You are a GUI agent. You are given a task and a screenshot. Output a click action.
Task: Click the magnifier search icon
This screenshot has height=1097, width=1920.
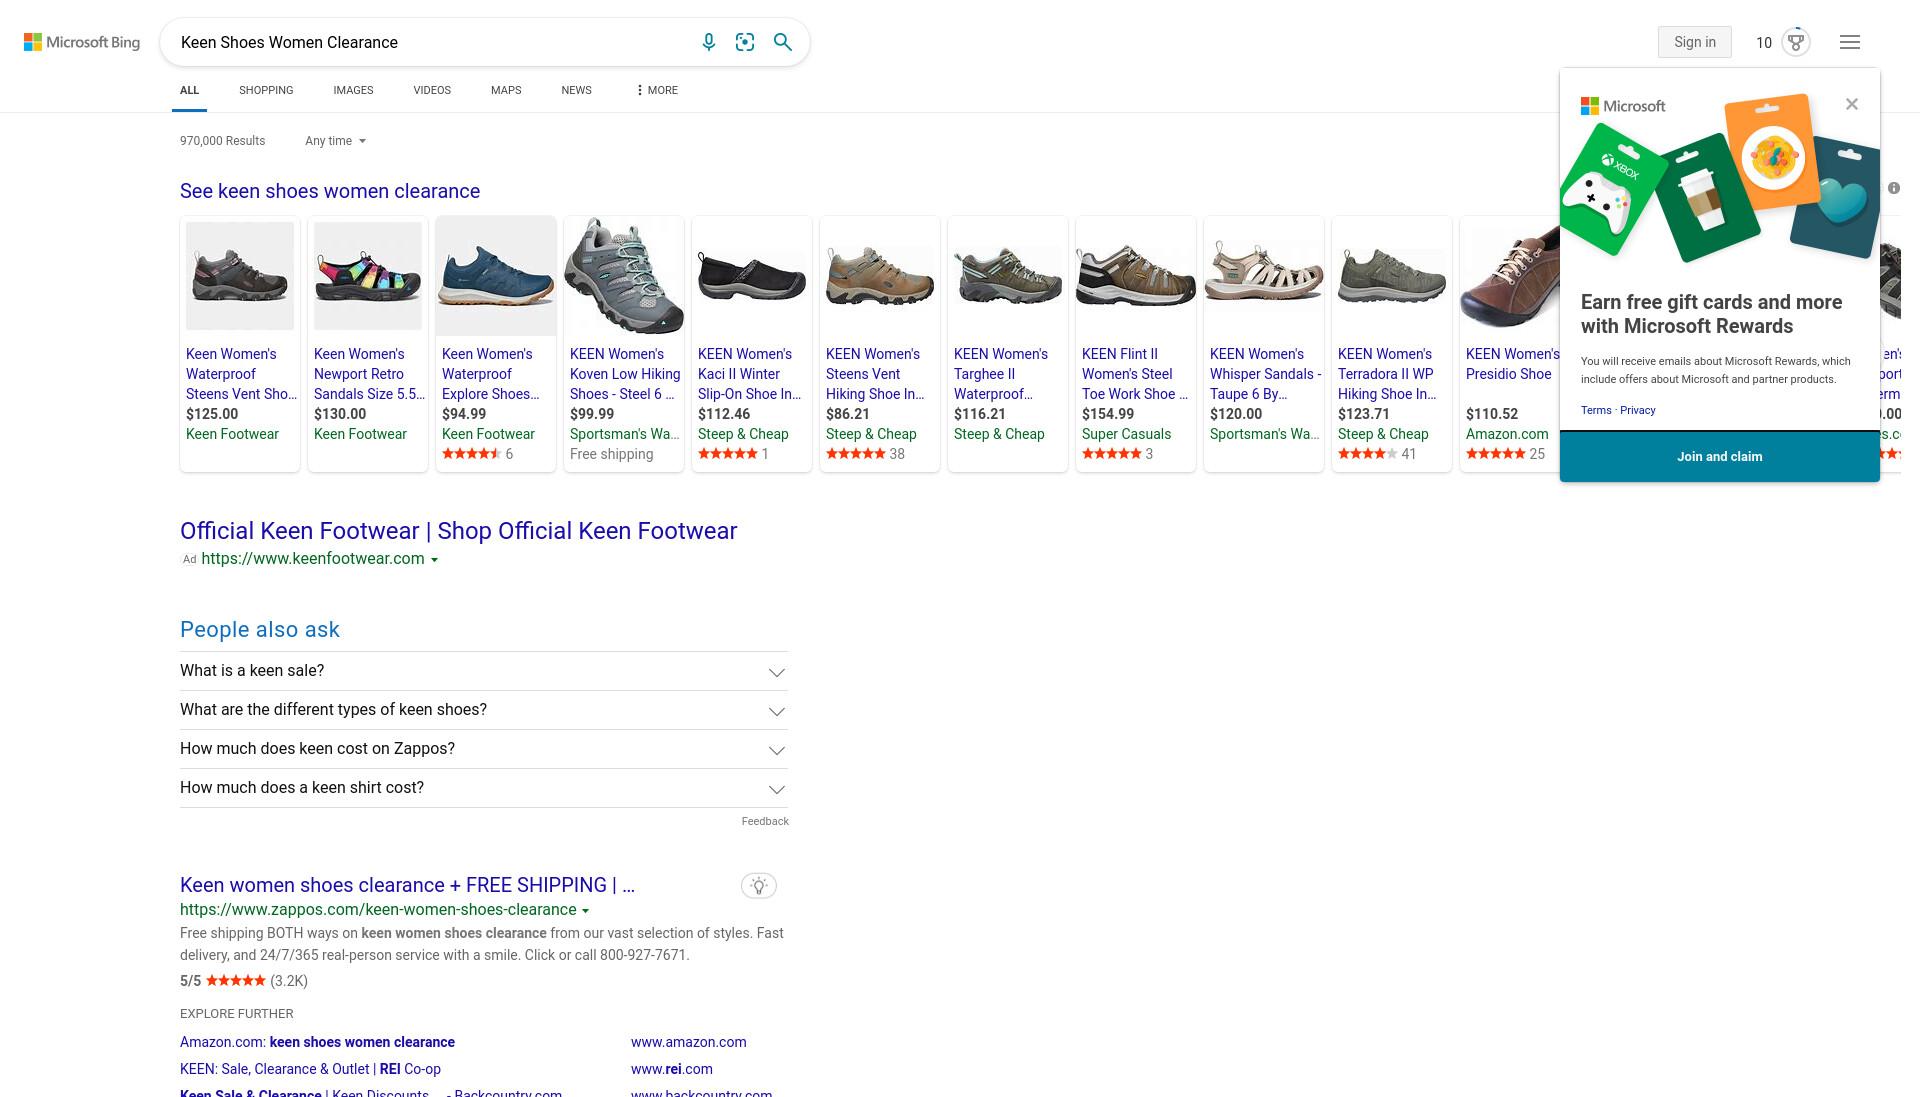783,42
